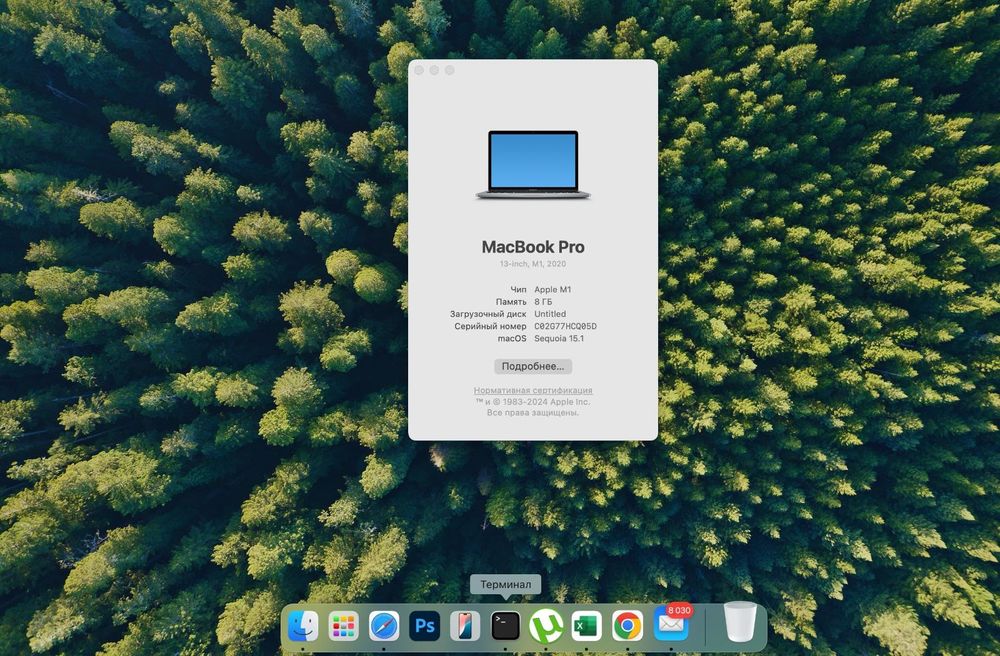Open Нормативная сертификация link
This screenshot has height=656, width=1000.
(533, 390)
